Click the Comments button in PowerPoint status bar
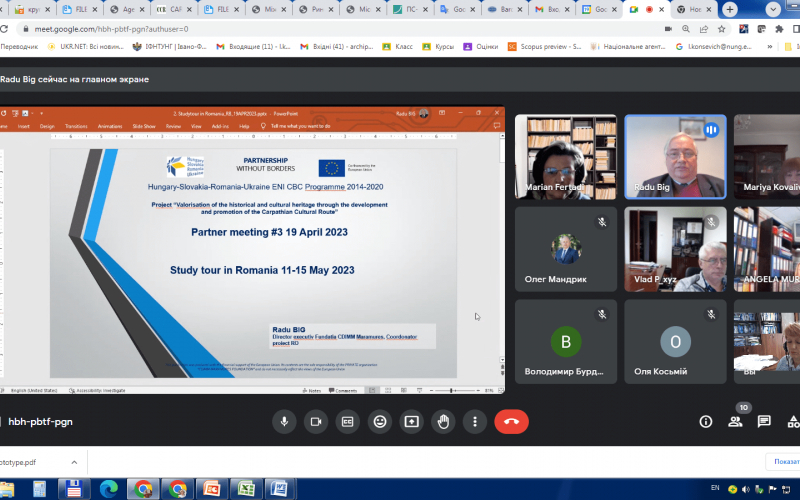 click(343, 390)
